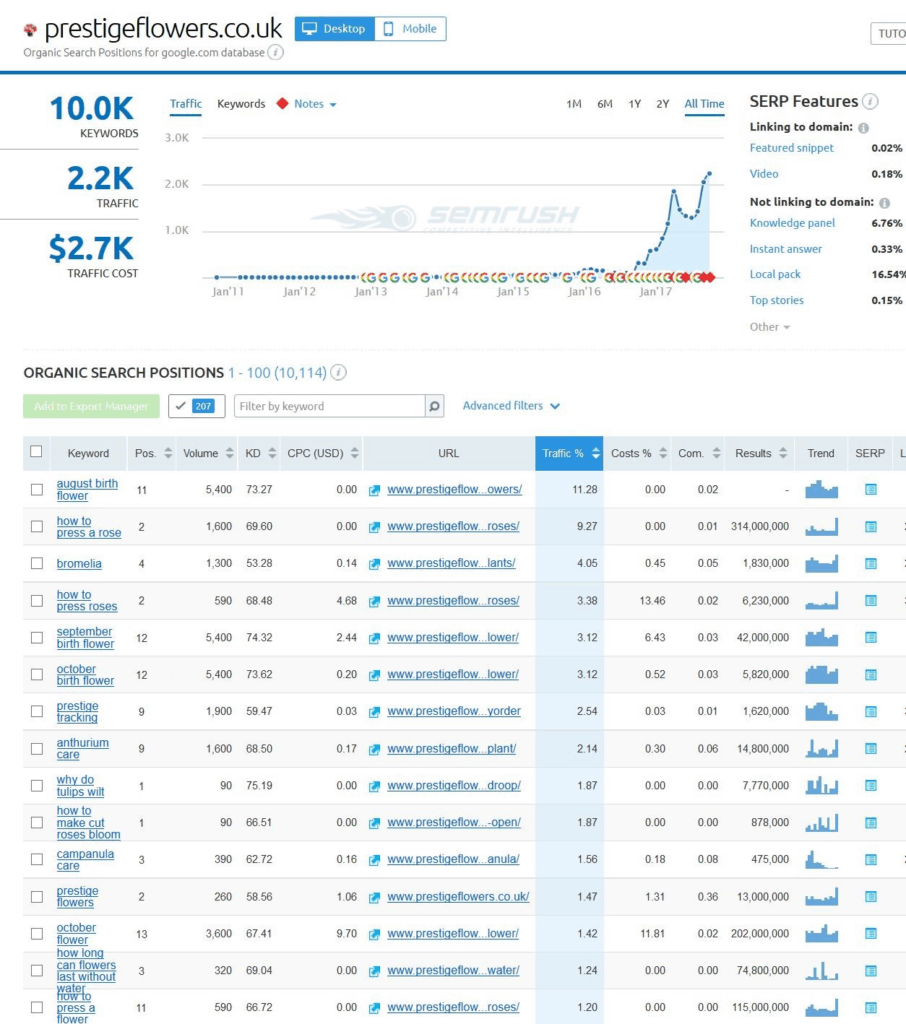Open SERP snapshot icon for prestige flowers row
Image resolution: width=906 pixels, height=1024 pixels.
click(870, 897)
